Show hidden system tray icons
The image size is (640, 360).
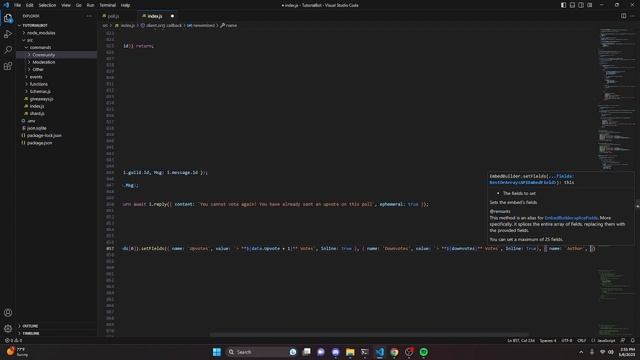(581, 352)
